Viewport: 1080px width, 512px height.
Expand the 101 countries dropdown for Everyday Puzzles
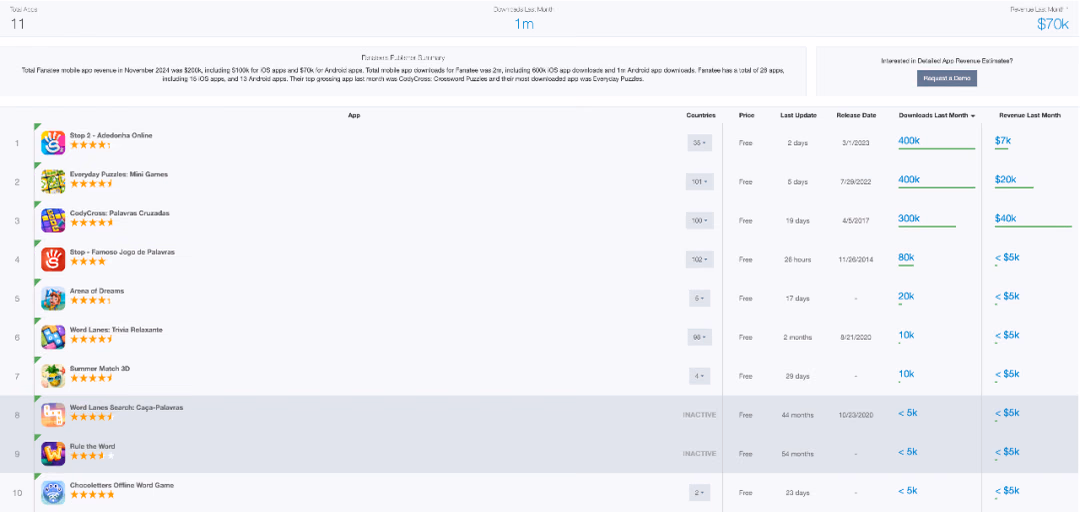click(700, 182)
